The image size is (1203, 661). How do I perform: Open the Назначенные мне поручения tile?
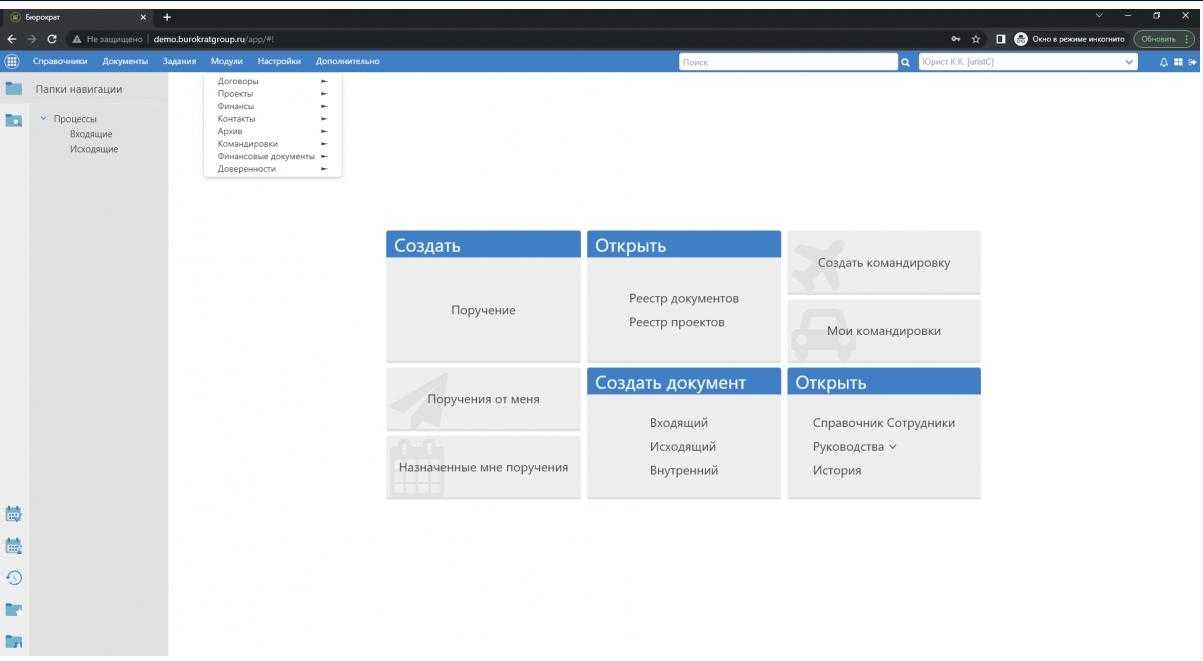483,467
